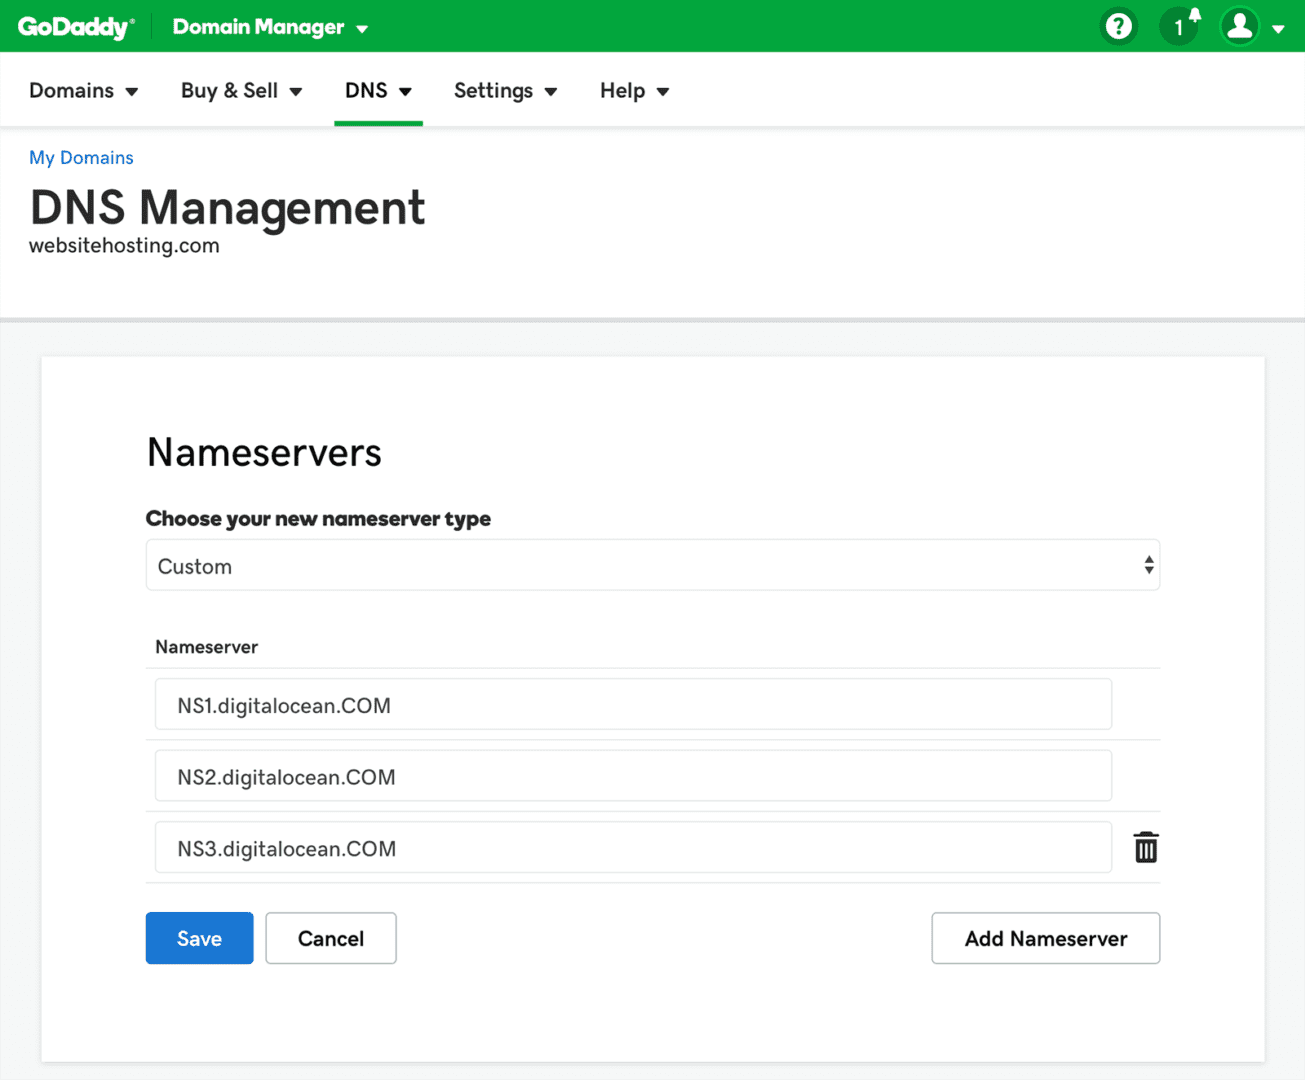Click the GoDaddy logo
The width and height of the screenshot is (1305, 1080).
(x=76, y=27)
